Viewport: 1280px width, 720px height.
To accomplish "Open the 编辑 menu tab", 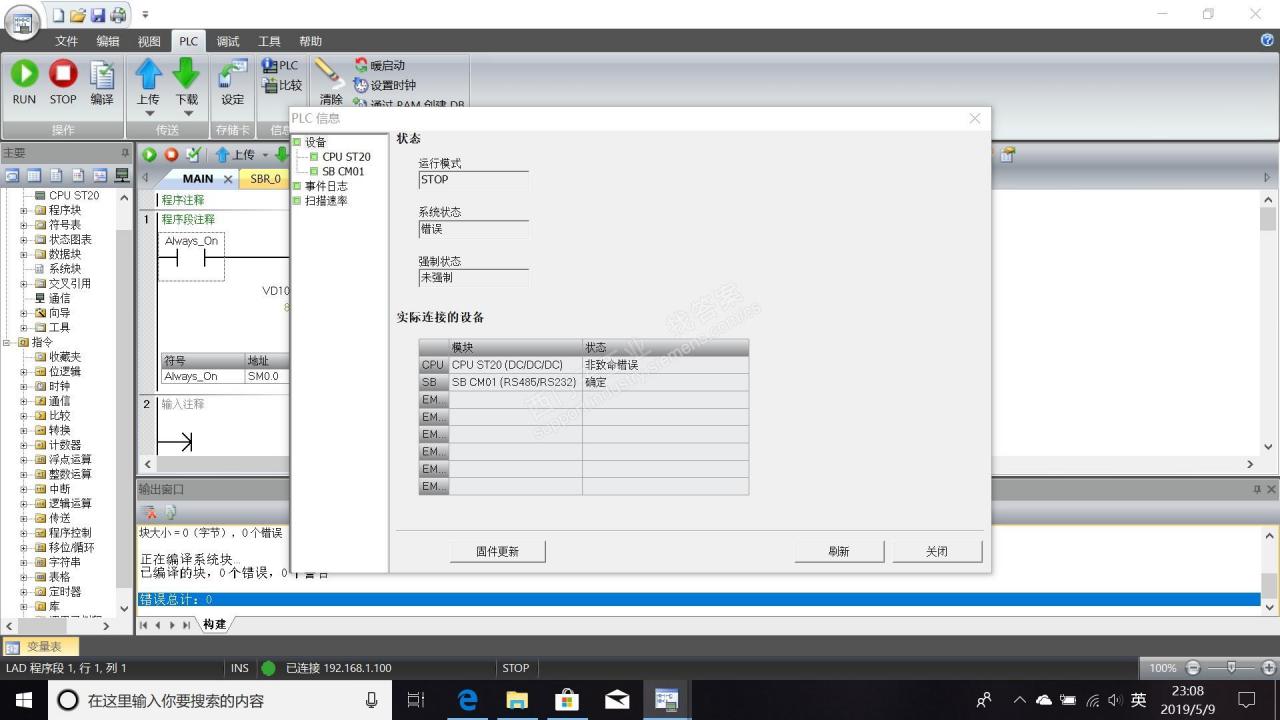I will click(x=107, y=41).
